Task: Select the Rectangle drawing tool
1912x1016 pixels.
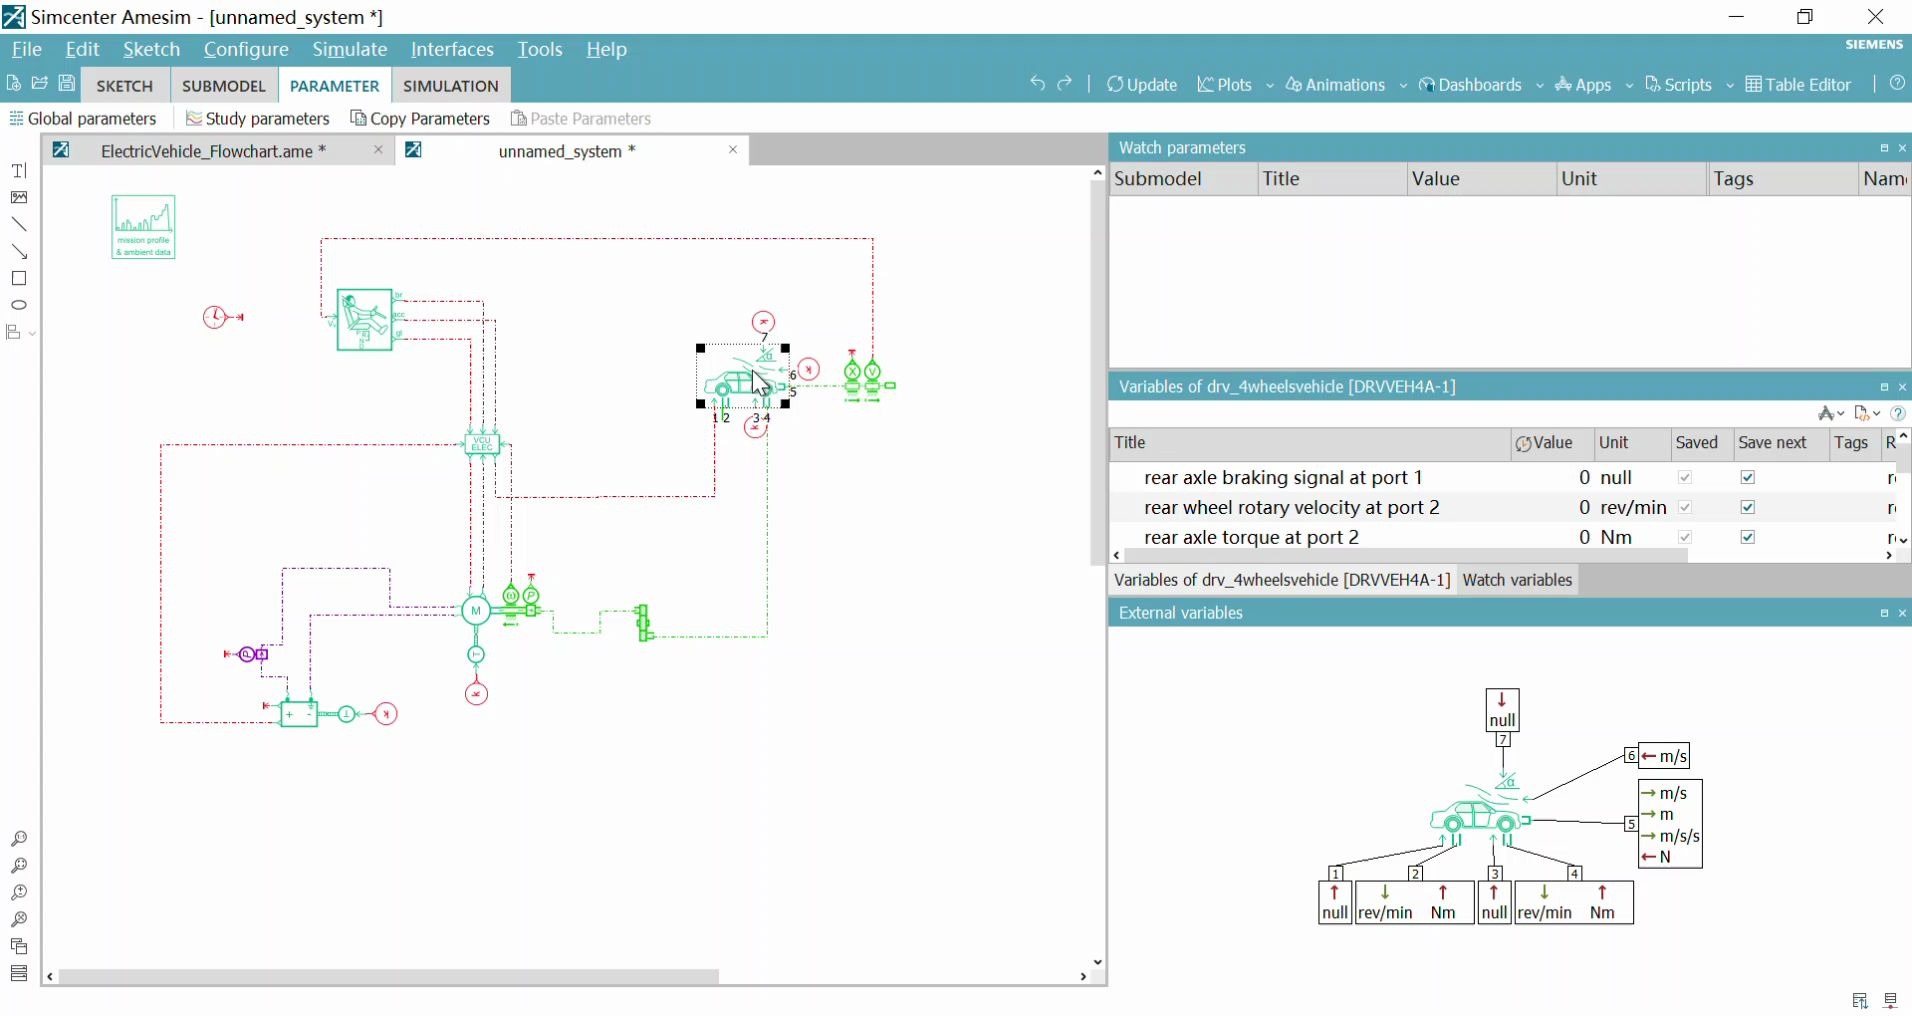Action: [x=19, y=279]
